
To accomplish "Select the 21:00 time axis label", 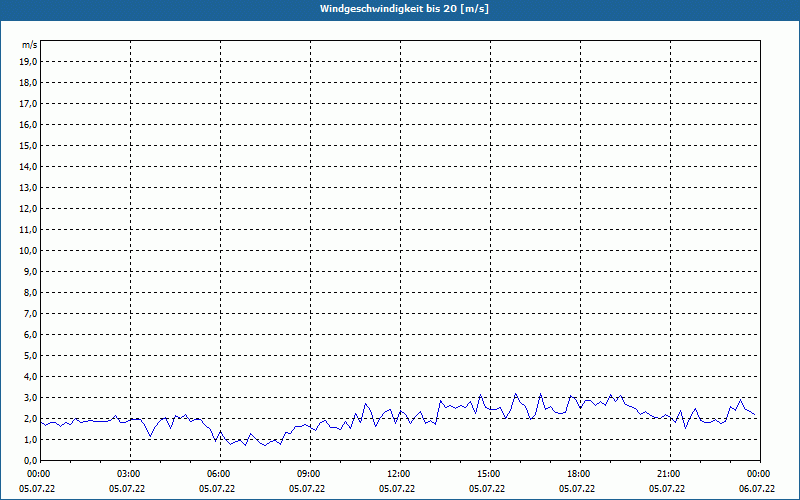I will pyautogui.click(x=670, y=474).
